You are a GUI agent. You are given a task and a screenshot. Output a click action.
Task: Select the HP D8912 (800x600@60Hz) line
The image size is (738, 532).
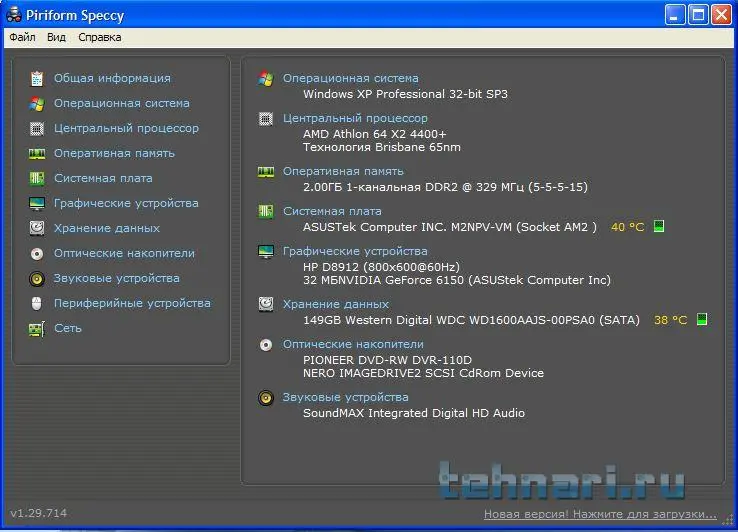[381, 267]
